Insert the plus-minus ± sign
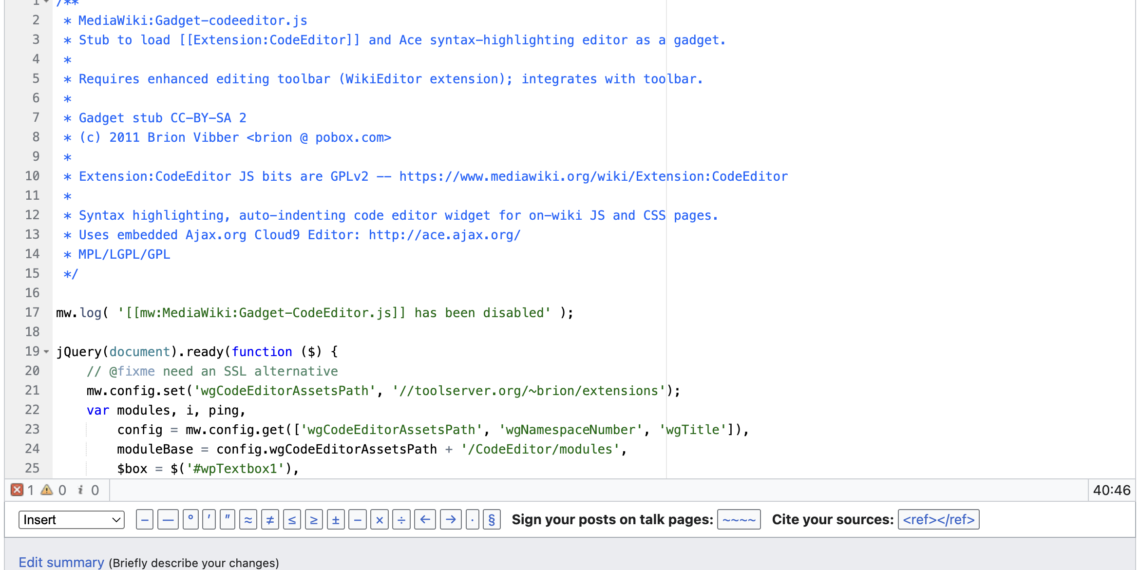Image resolution: width=1140 pixels, height=570 pixels. (x=336, y=520)
